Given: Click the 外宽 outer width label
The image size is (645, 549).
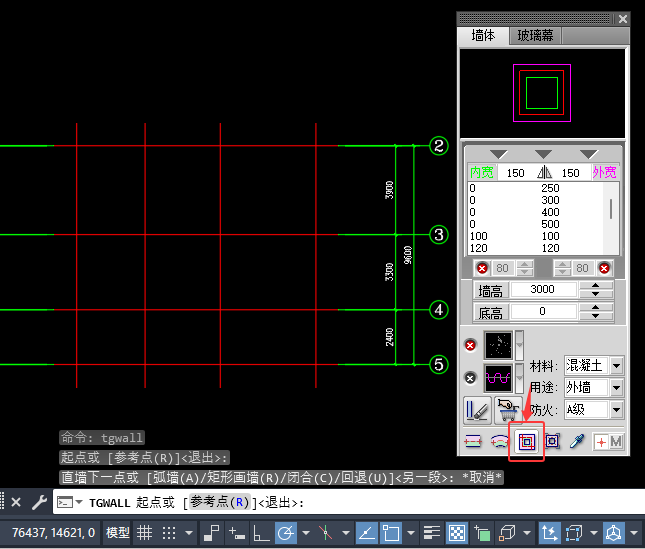Looking at the screenshot, I should pos(604,172).
